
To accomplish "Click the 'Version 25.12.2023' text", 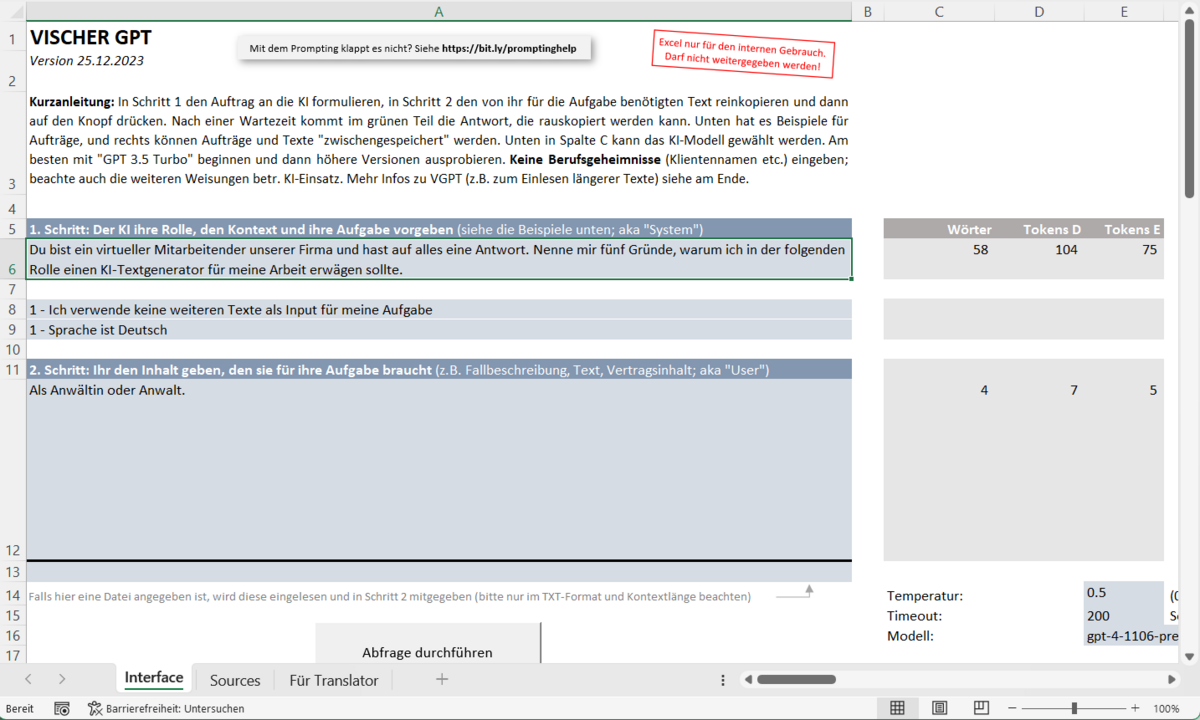I will pos(87,61).
